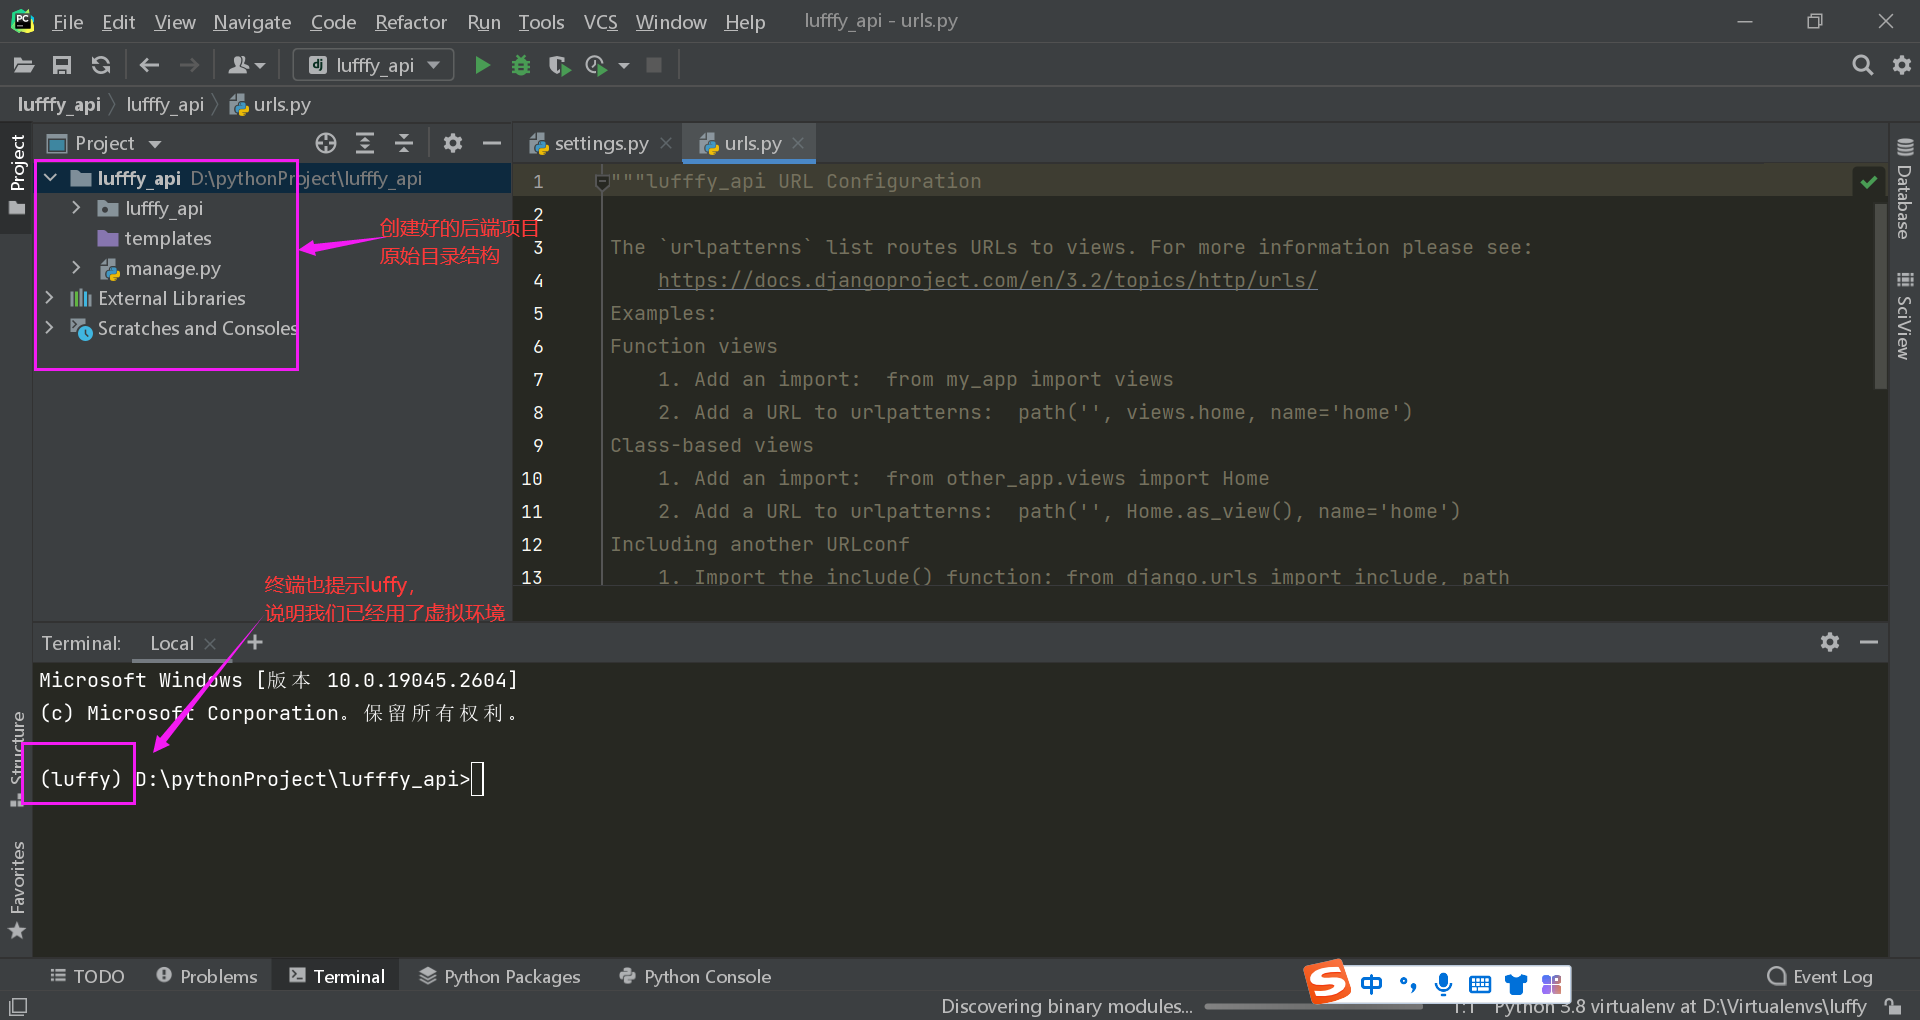This screenshot has width=1920, height=1020.
Task: Select opened file target icon in Project panel
Action: [326, 143]
